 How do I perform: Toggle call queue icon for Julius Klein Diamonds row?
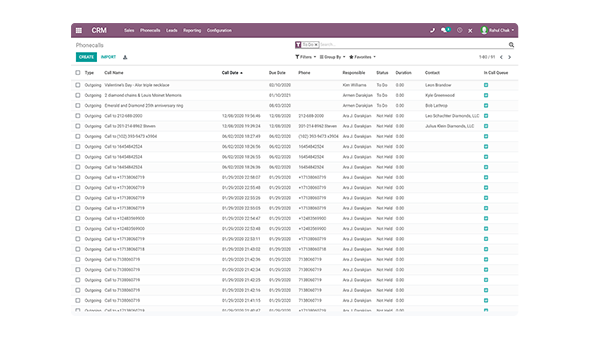tap(486, 126)
